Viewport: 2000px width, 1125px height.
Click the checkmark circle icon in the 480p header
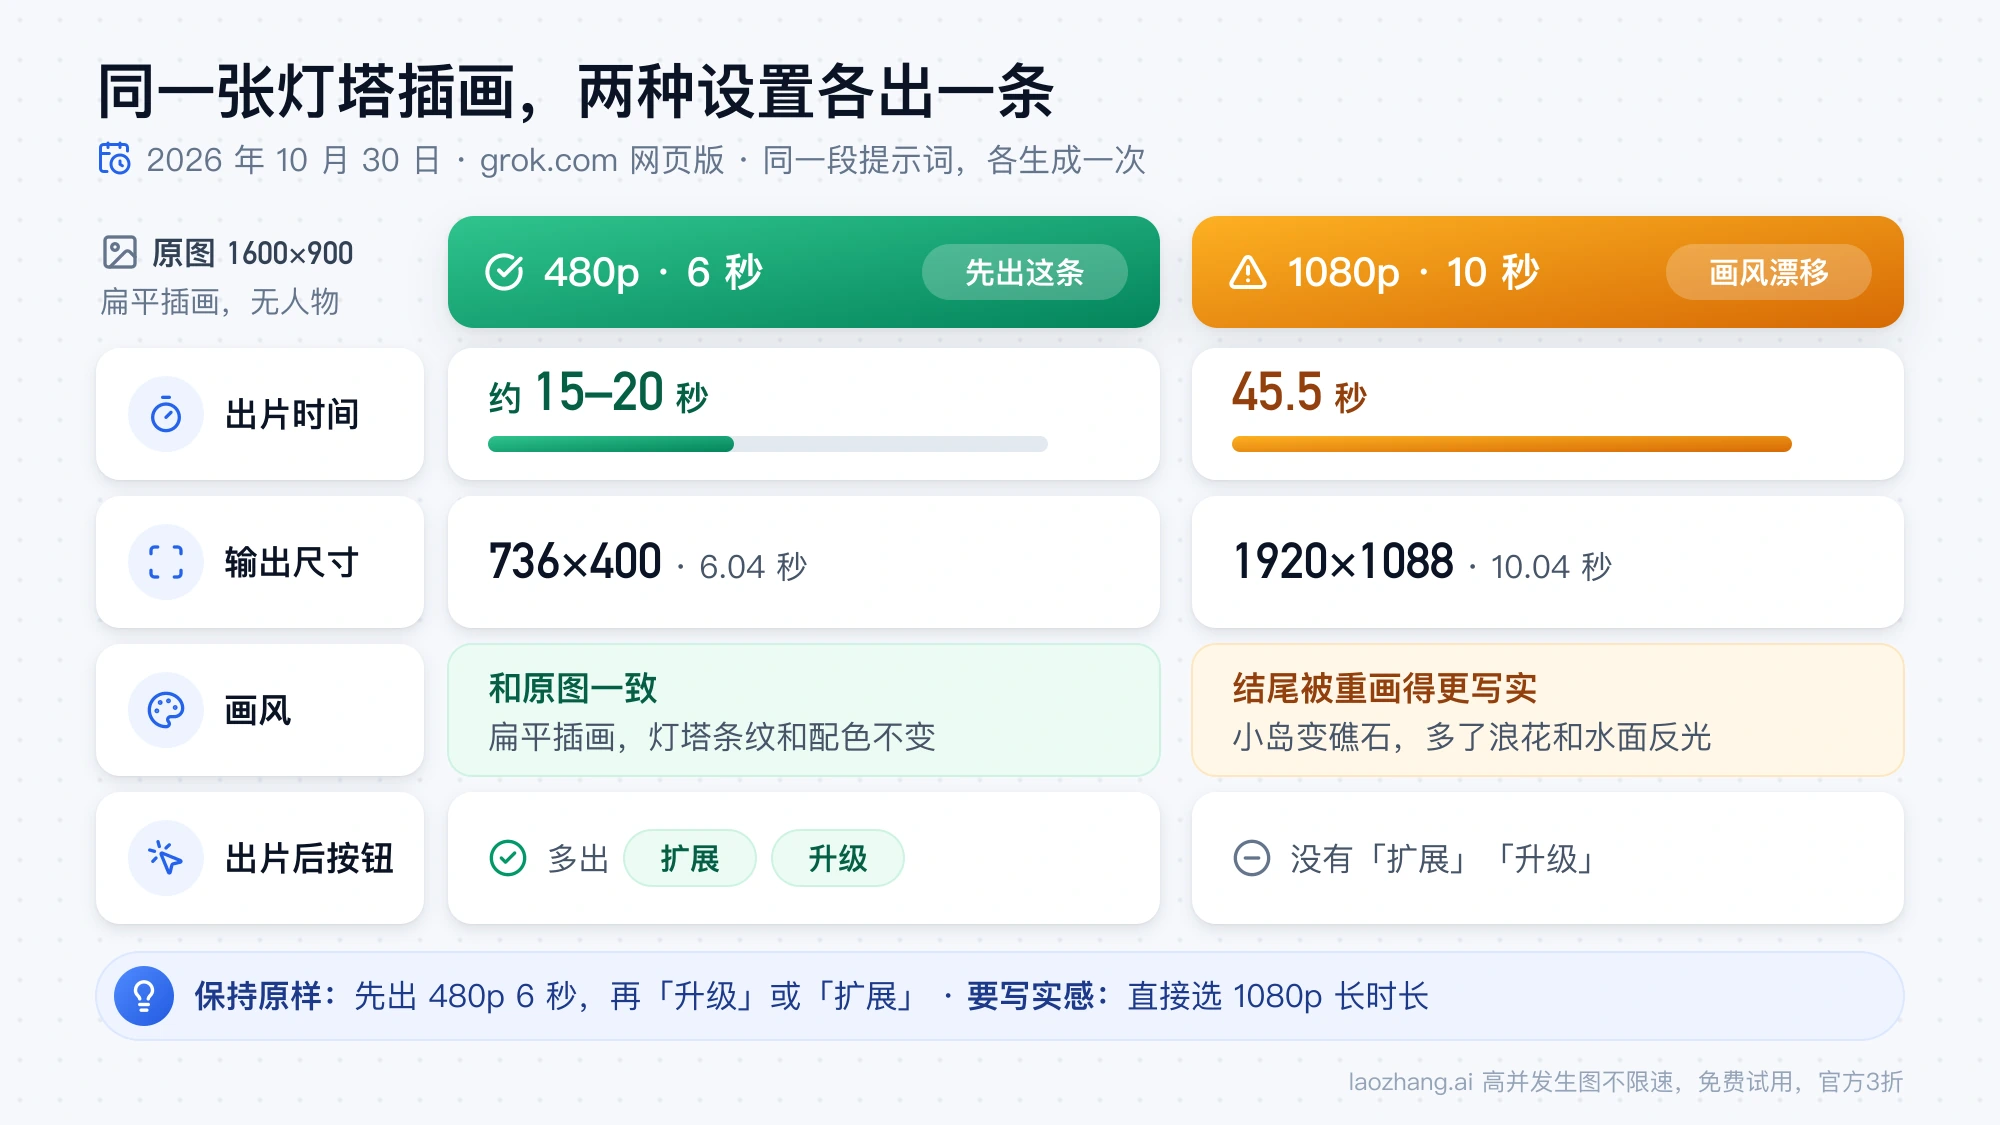tap(504, 272)
